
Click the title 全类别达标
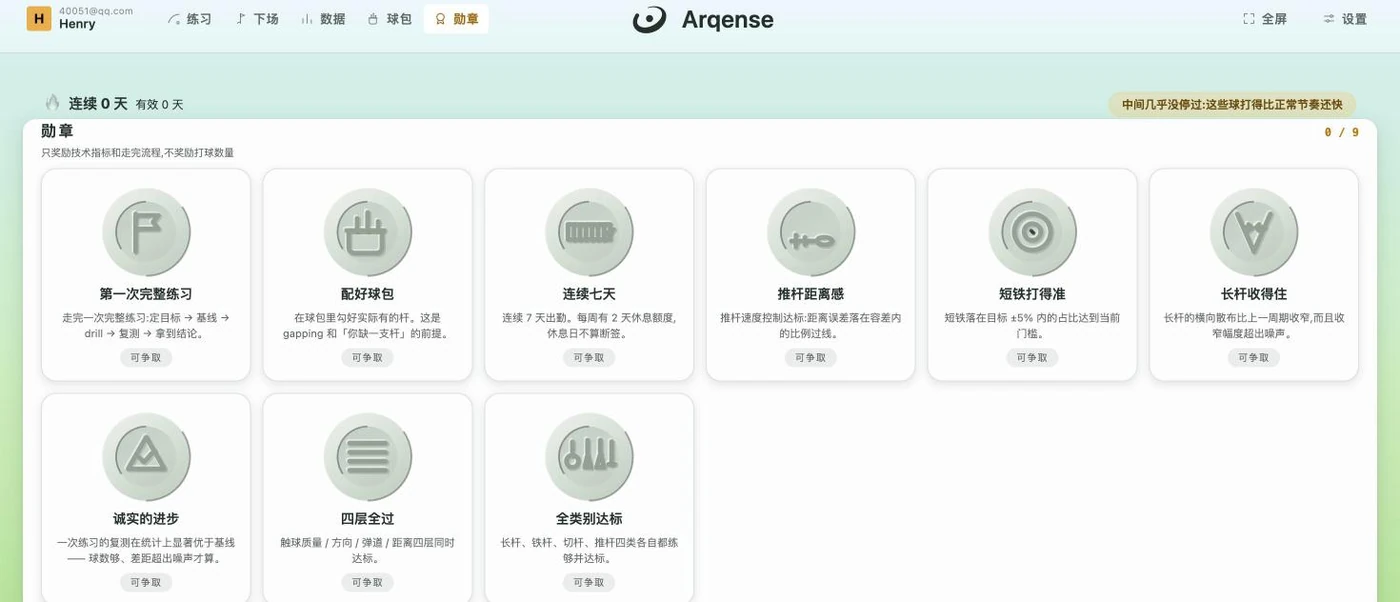589,519
